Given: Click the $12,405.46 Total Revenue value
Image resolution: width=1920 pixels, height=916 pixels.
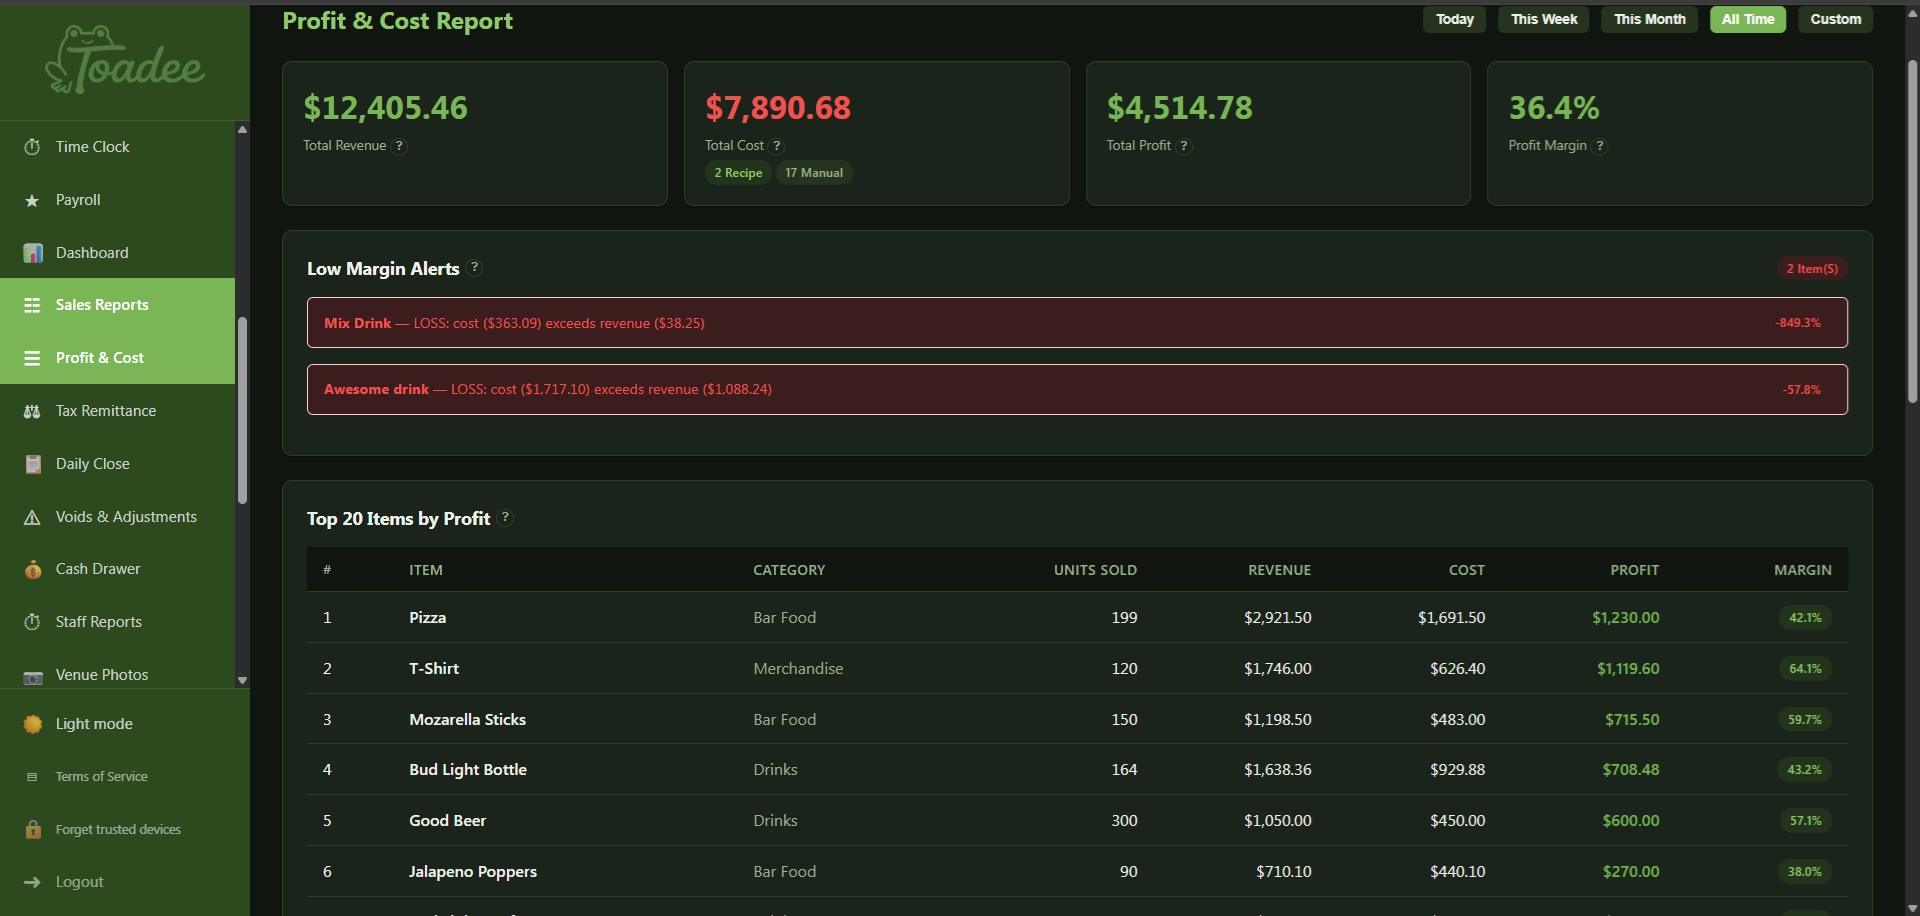Looking at the screenshot, I should click(x=385, y=108).
